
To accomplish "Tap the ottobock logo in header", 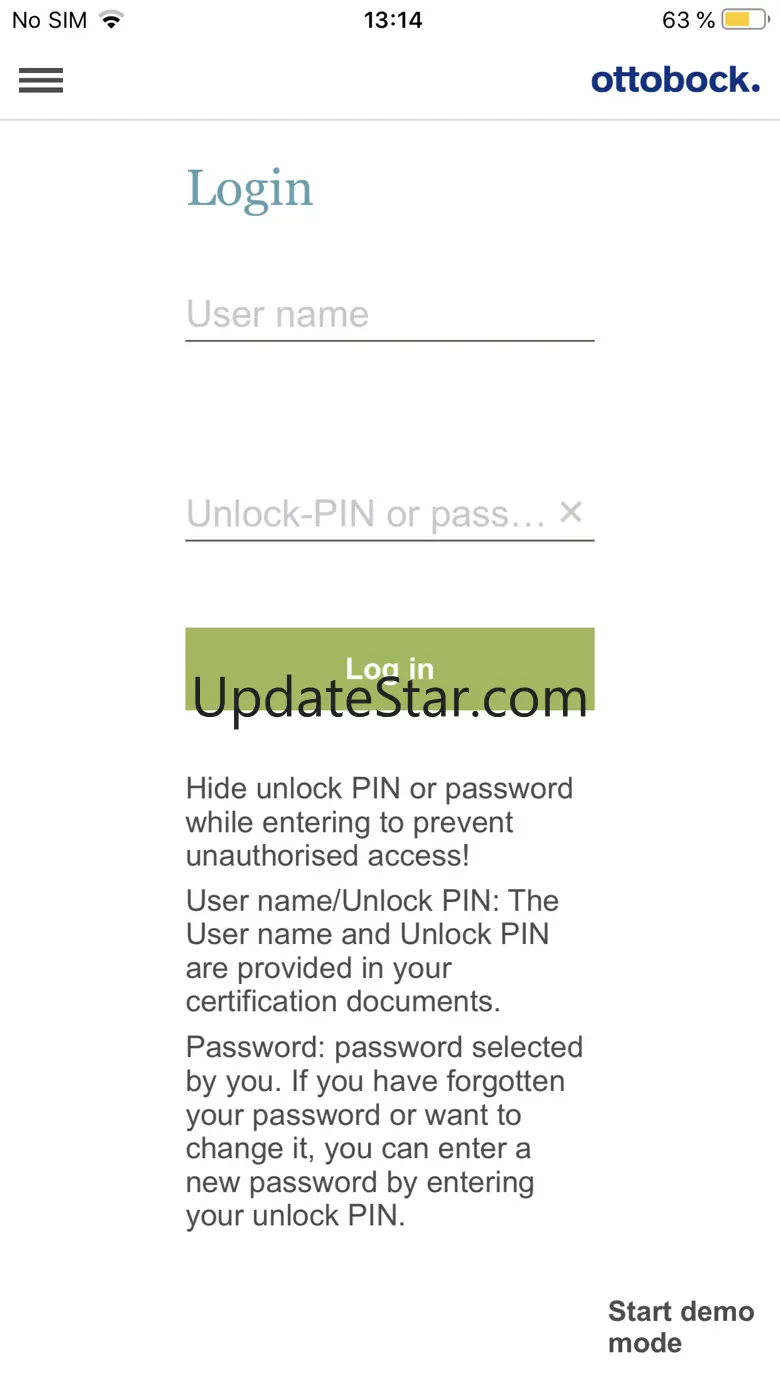I will pyautogui.click(x=675, y=79).
